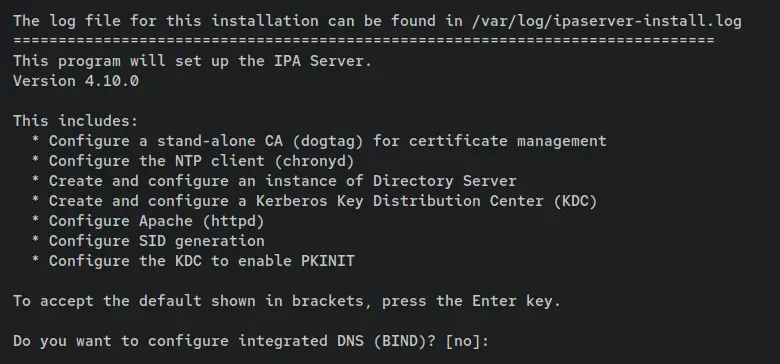Click the Configure Apache (httpd) line
This screenshot has height=364, width=780.
click(x=148, y=221)
